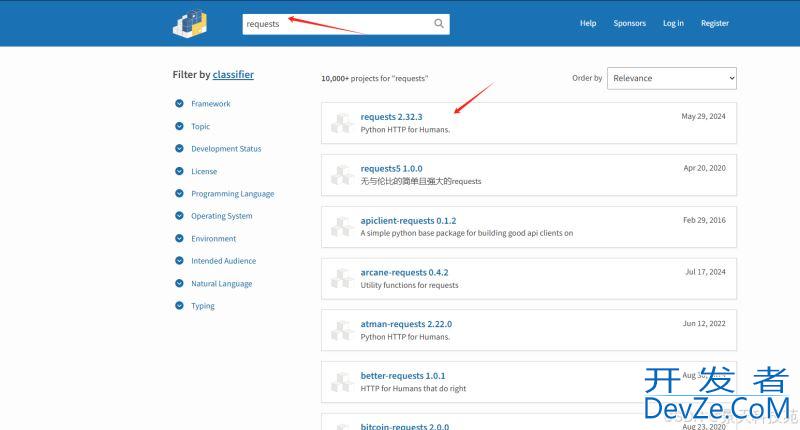Expand the Programming Language filter chevron
Viewport: 800px width, 430px height.
179,193
